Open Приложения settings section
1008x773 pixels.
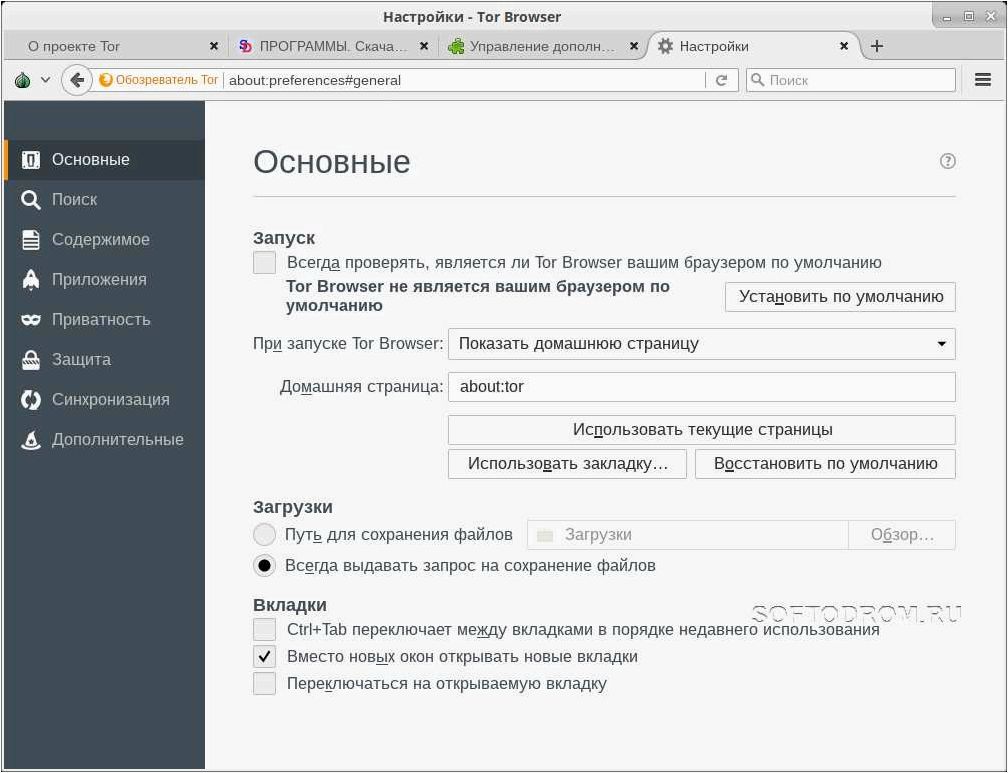[104, 279]
